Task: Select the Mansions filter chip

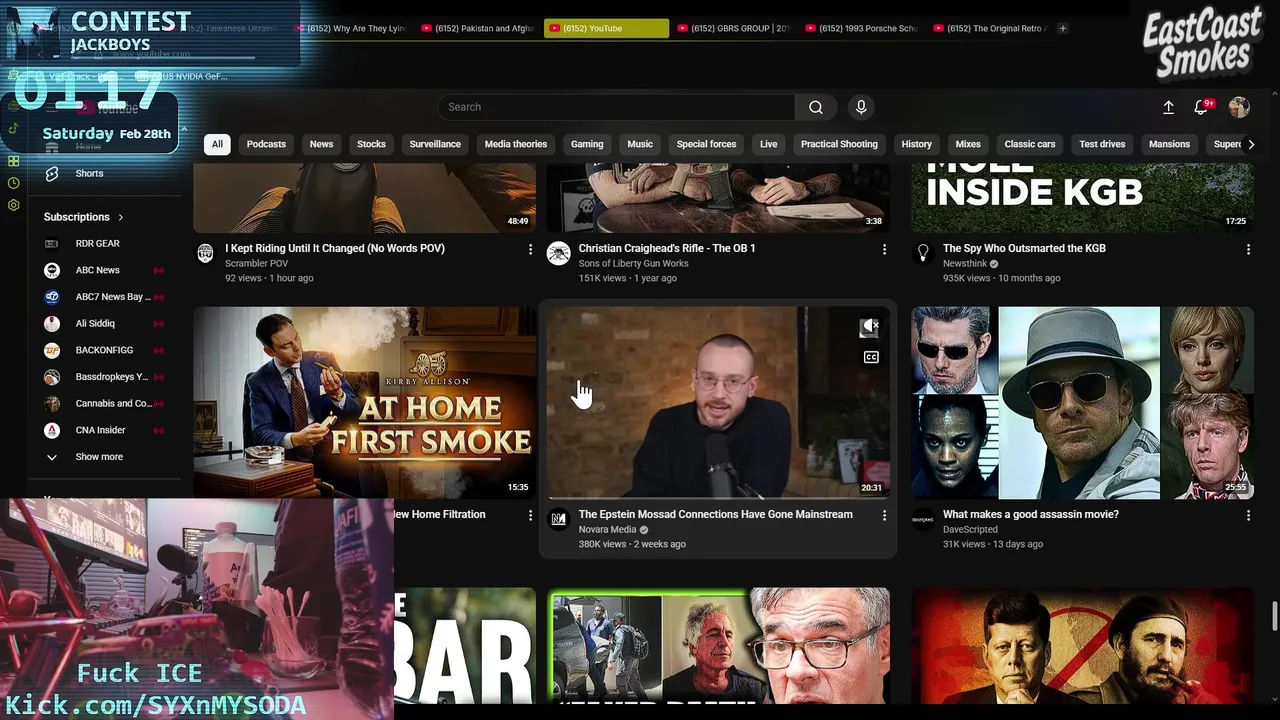Action: pyautogui.click(x=1169, y=144)
